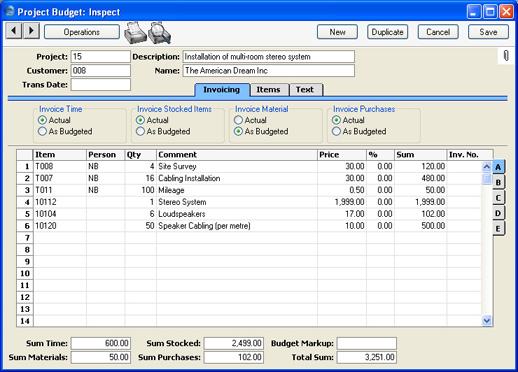
Task: Click the paperclip attachments icon
Action: point(506,56)
